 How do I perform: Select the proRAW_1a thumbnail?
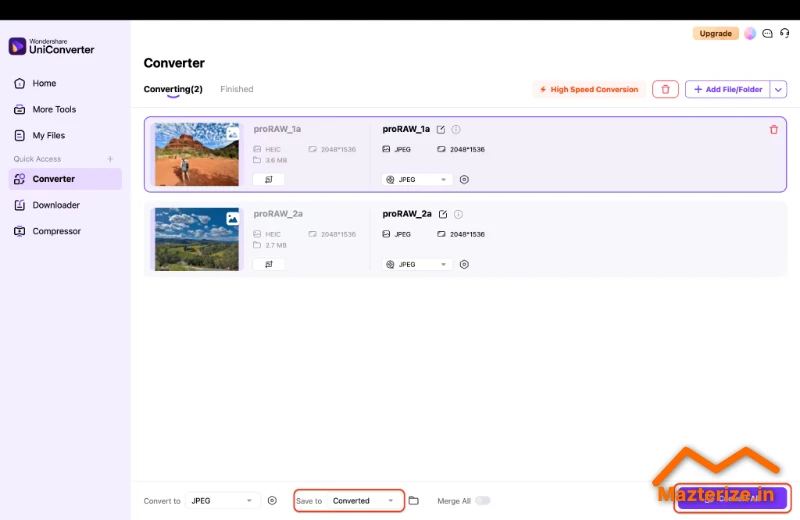[196, 154]
